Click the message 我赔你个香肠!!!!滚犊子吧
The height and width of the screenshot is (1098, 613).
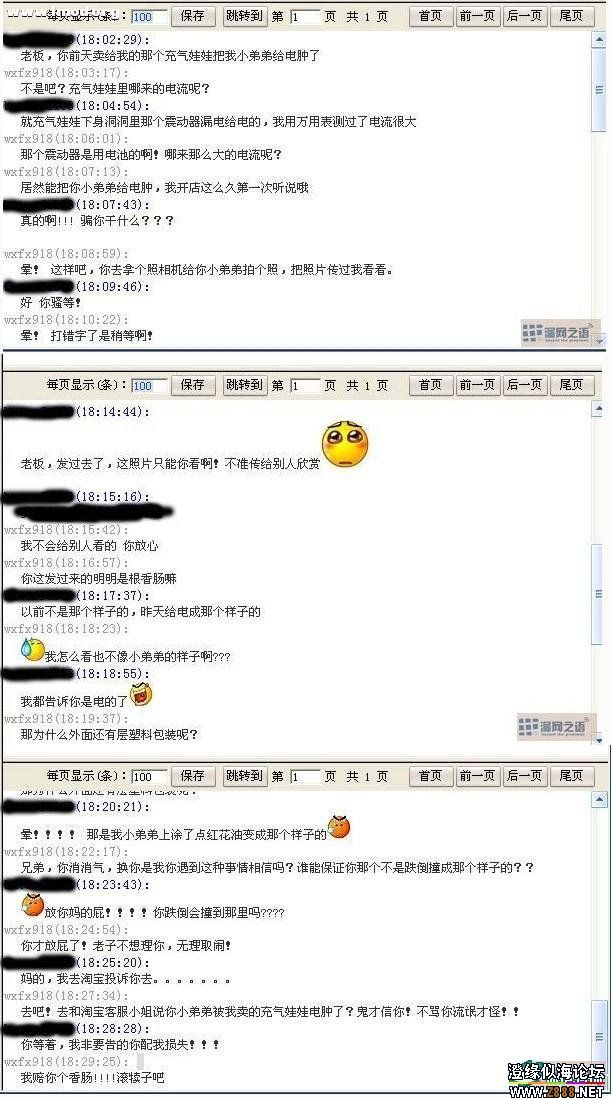[92, 1078]
